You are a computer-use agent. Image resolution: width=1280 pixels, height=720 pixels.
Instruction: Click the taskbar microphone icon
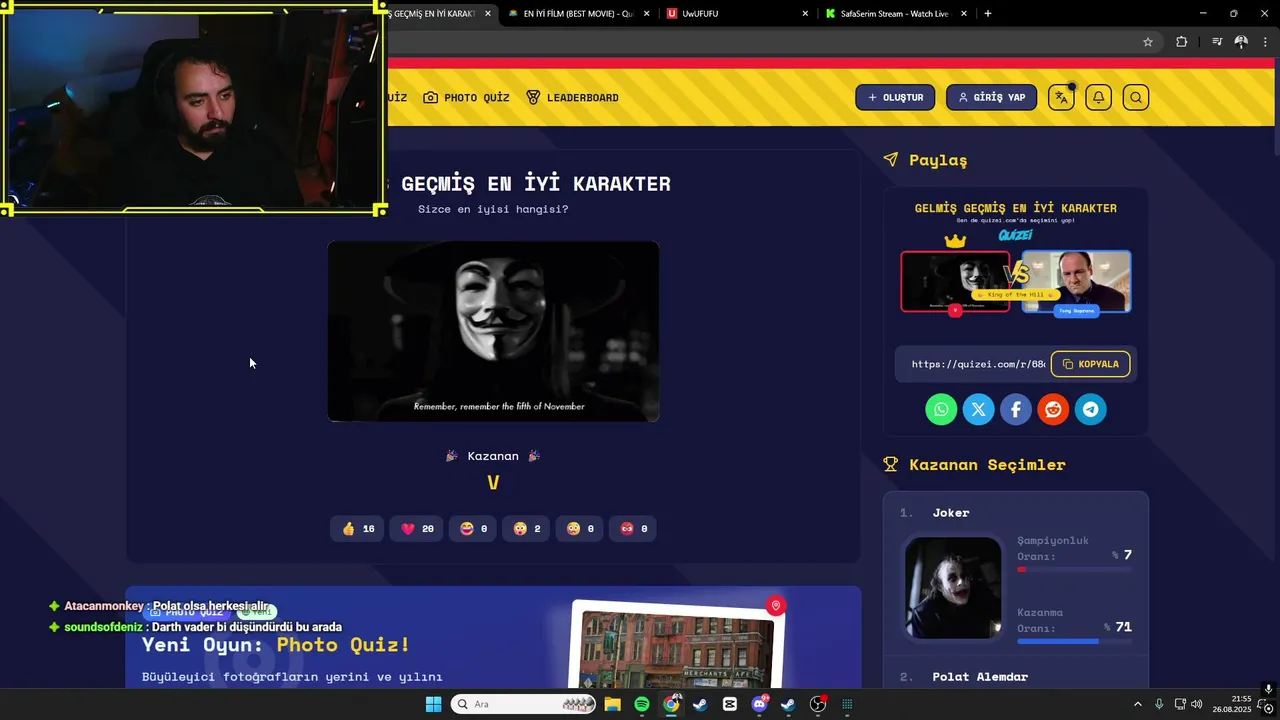tap(1159, 704)
